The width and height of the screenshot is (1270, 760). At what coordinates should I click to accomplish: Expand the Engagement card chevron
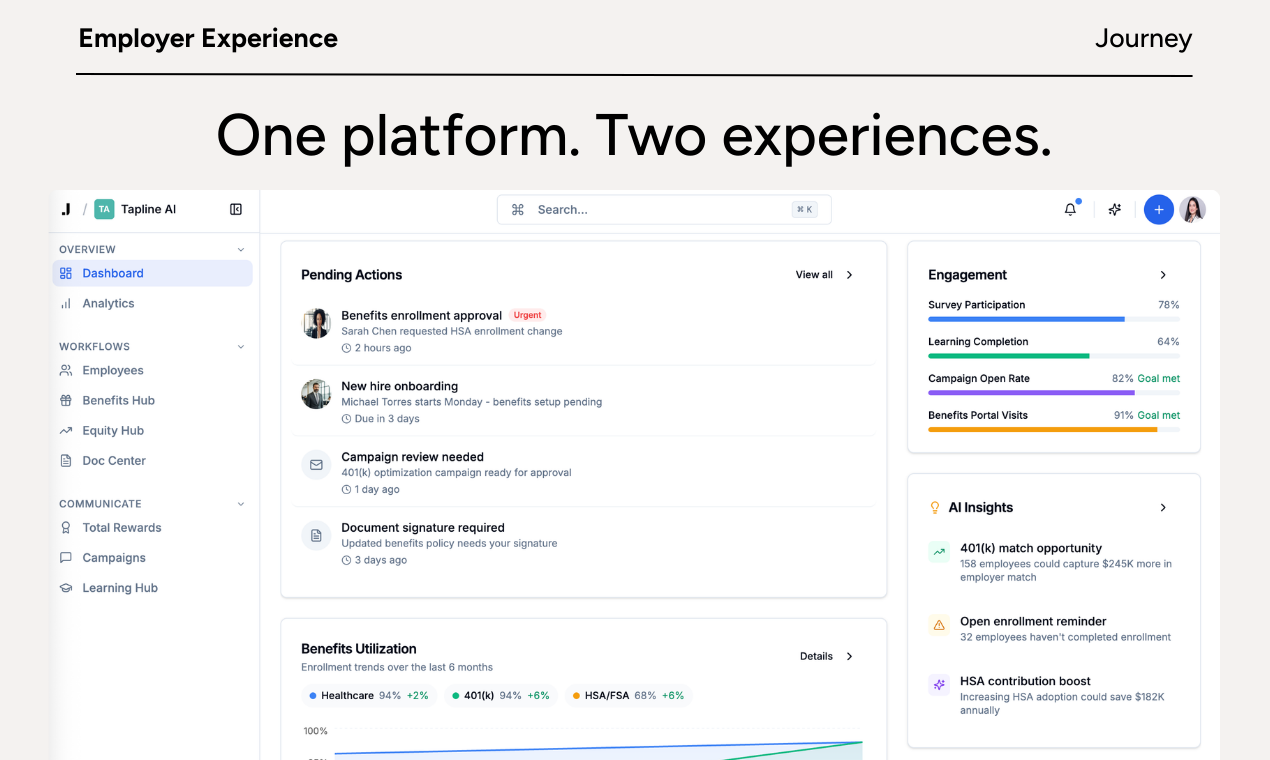(x=1163, y=274)
